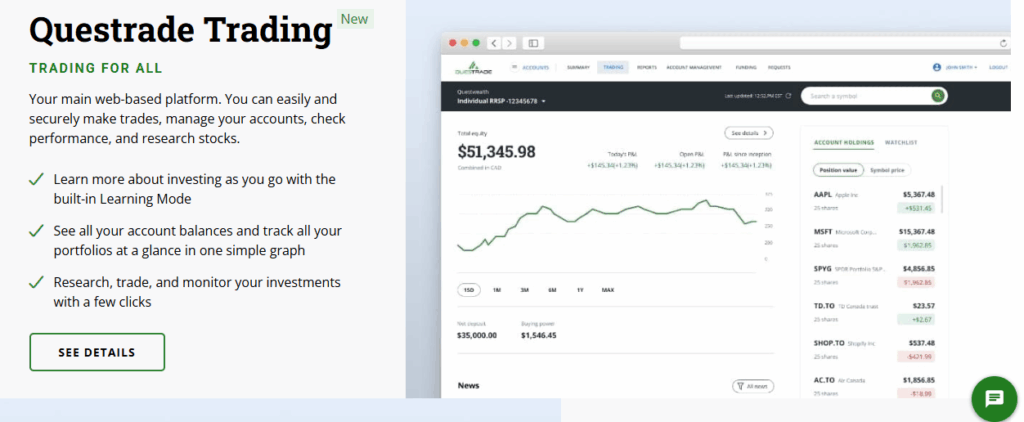Select the 6M chart range
1024x422 pixels.
[552, 289]
